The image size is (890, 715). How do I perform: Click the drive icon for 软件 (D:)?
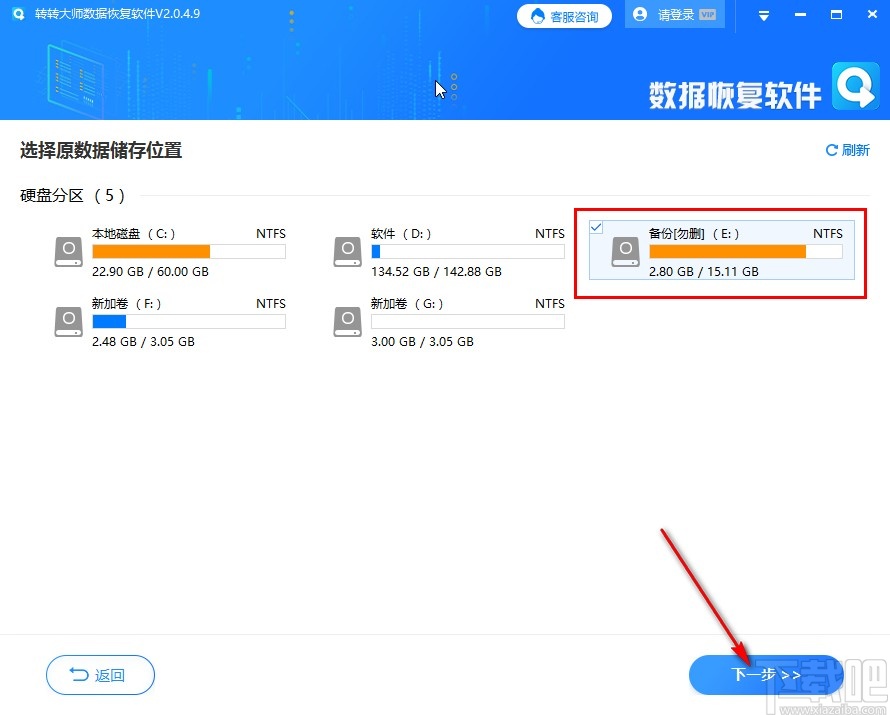tap(346, 251)
